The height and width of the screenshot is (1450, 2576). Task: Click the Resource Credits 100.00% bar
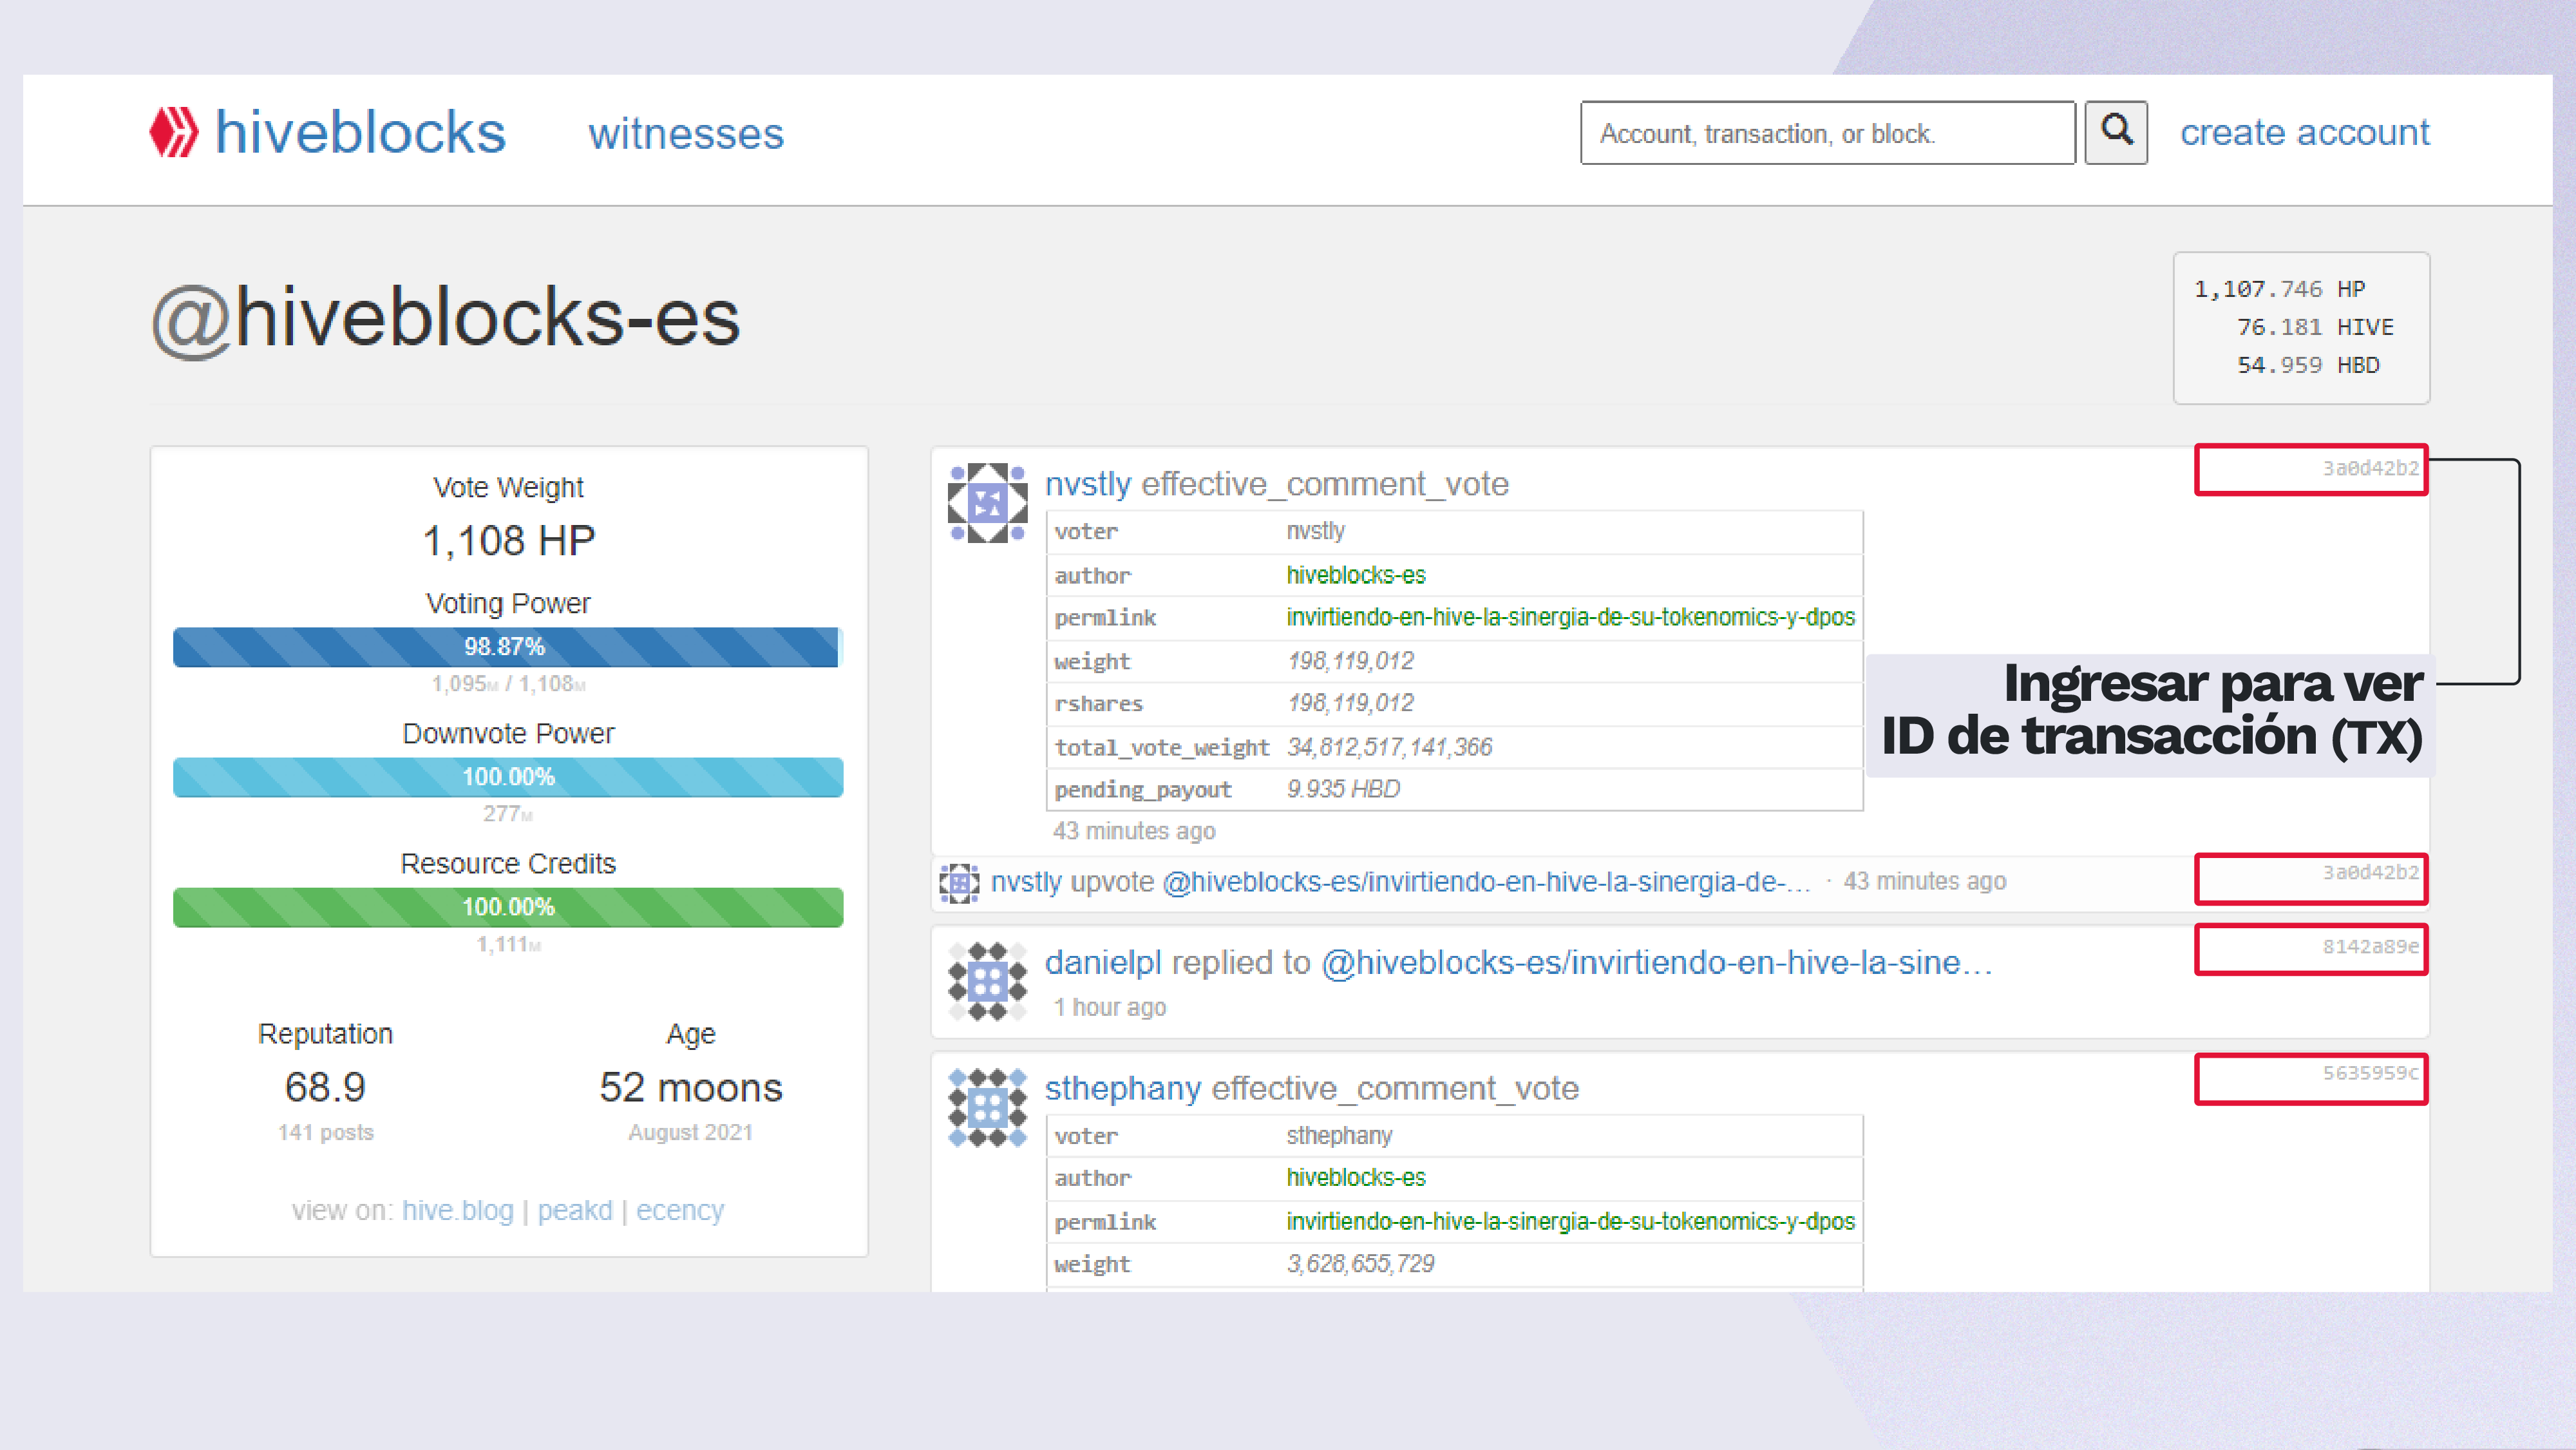point(507,907)
